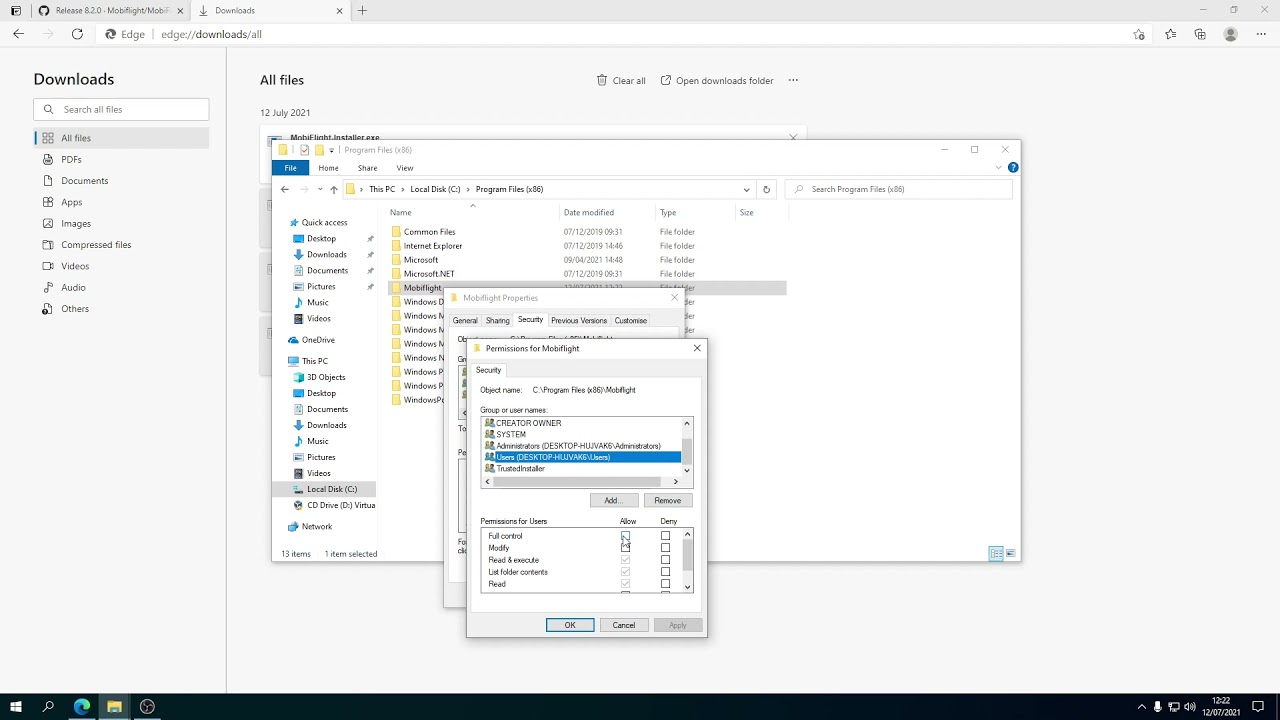Click Edge reload page icon
1280x720 pixels.
coord(77,34)
